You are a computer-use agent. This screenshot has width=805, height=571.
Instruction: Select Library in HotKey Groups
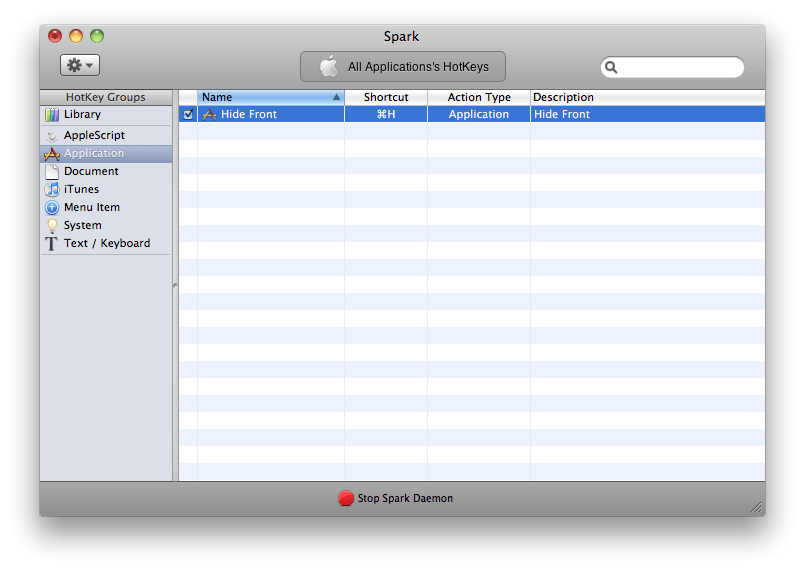tap(106, 114)
